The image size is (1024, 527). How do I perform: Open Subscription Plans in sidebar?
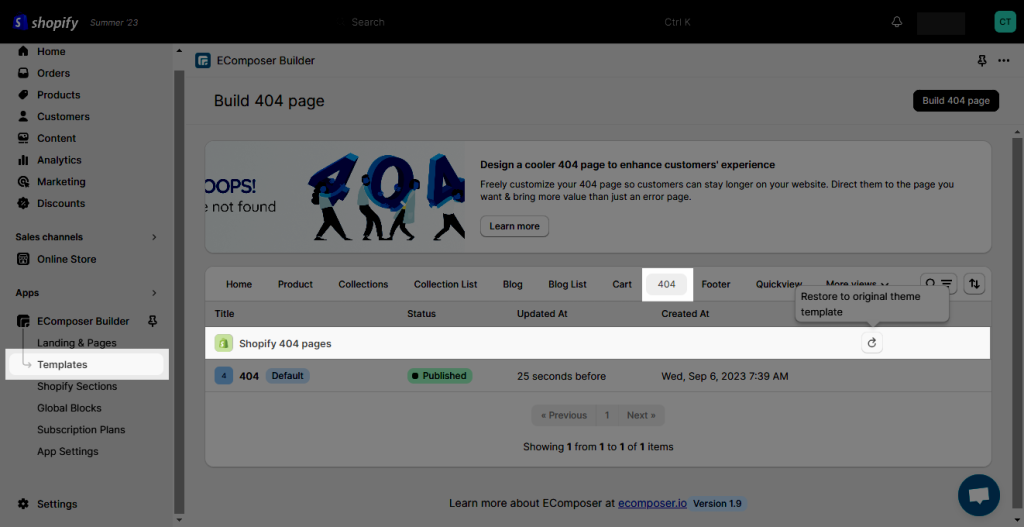point(81,430)
